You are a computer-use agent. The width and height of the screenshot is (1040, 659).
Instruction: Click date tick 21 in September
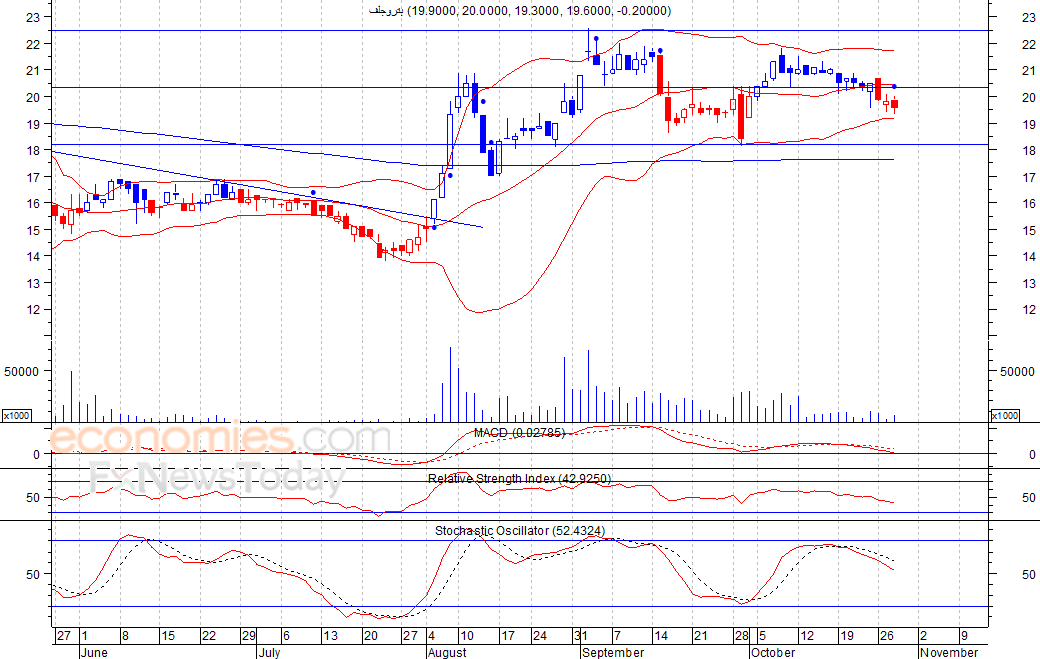(700, 636)
